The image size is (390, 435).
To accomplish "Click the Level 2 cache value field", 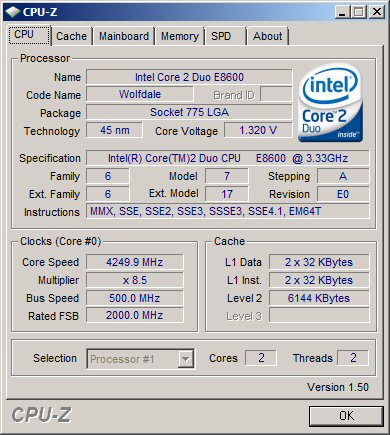I will (x=319, y=298).
